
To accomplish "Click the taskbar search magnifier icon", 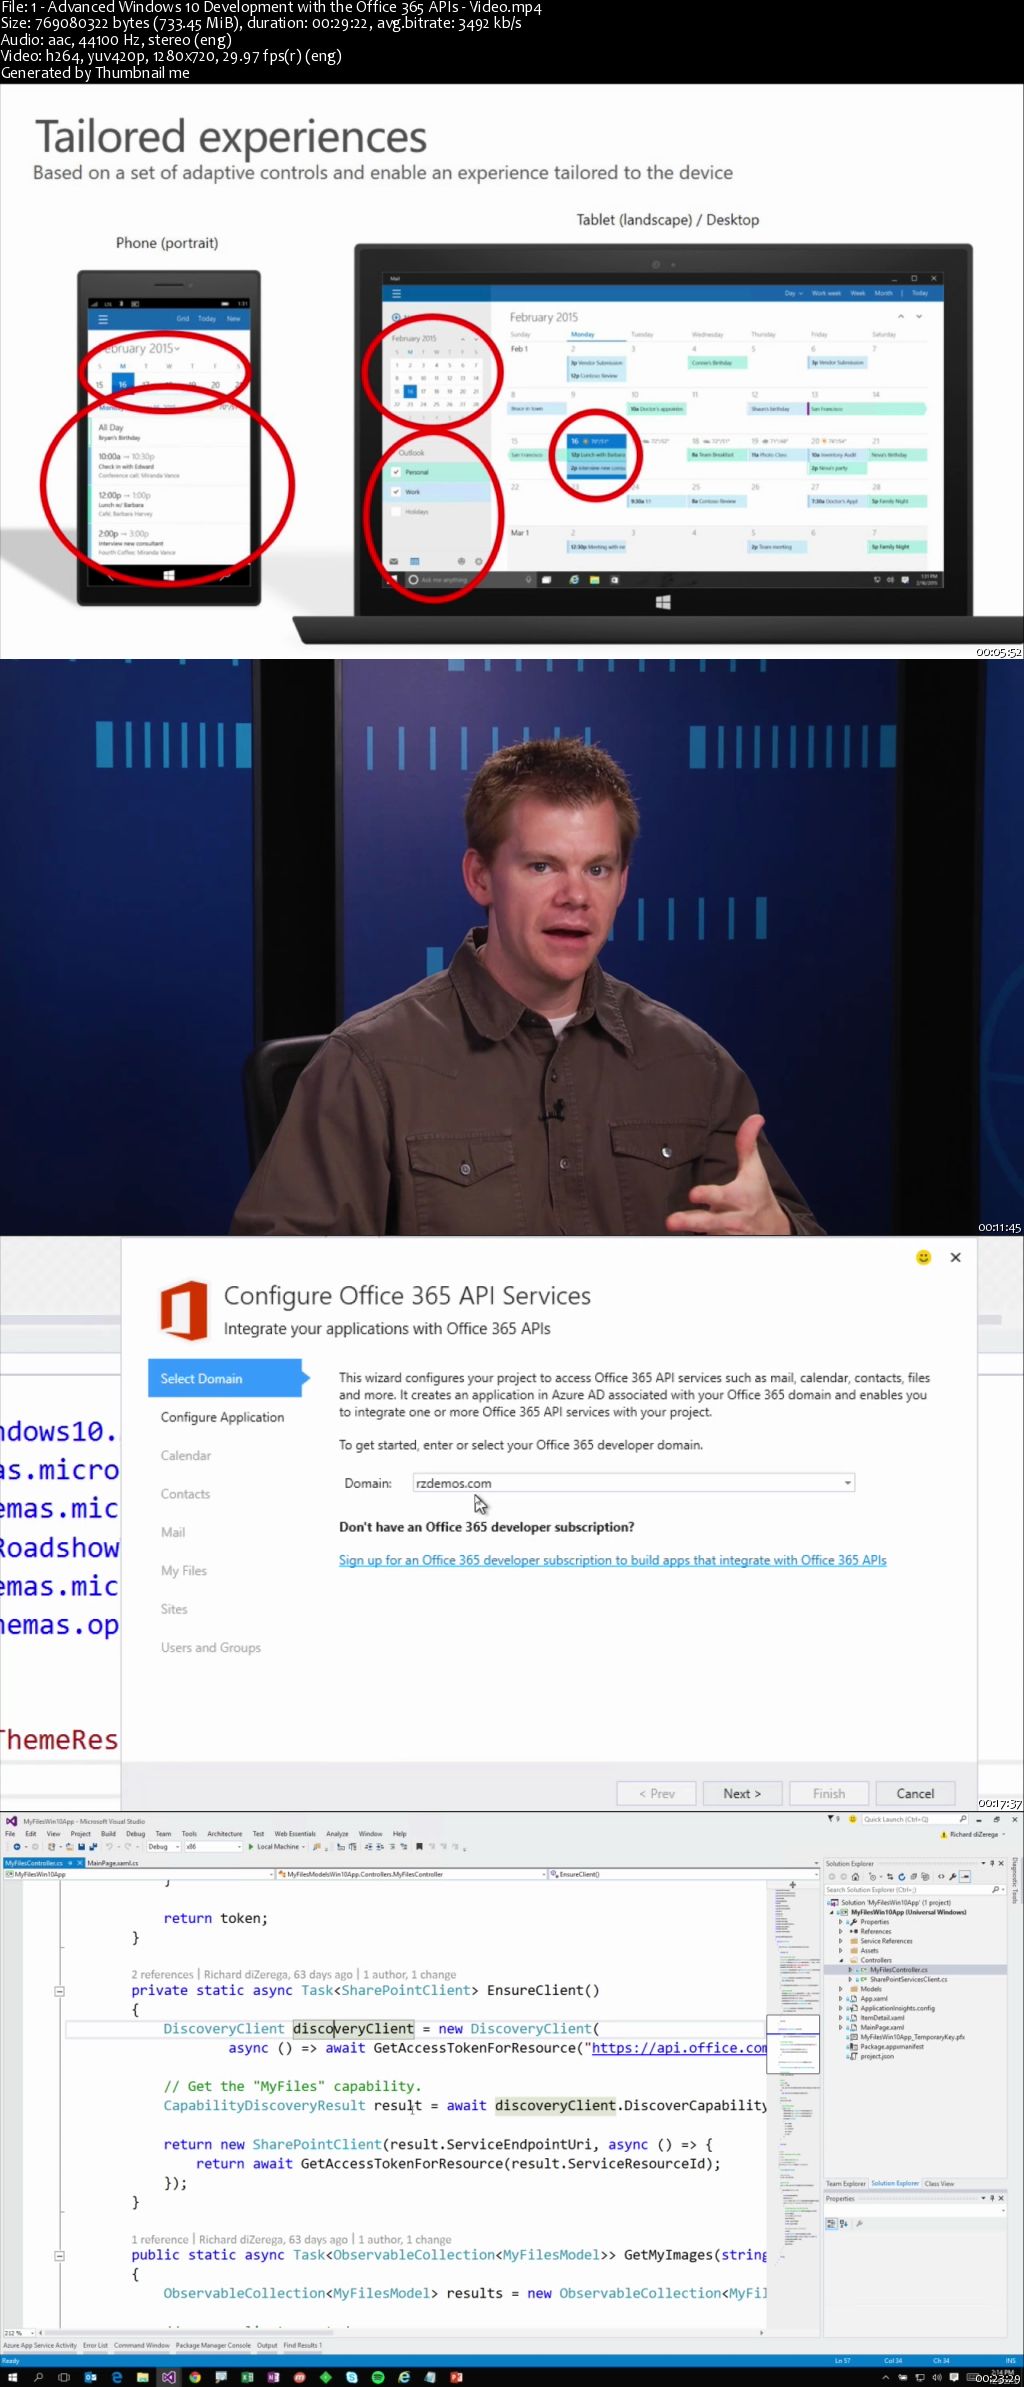I will tap(38, 2377).
